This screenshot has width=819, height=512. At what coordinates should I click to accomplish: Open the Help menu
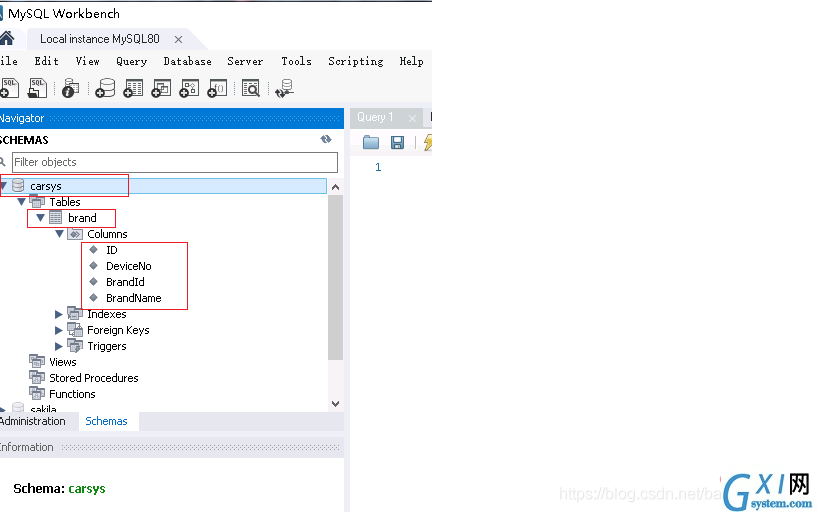pos(412,61)
